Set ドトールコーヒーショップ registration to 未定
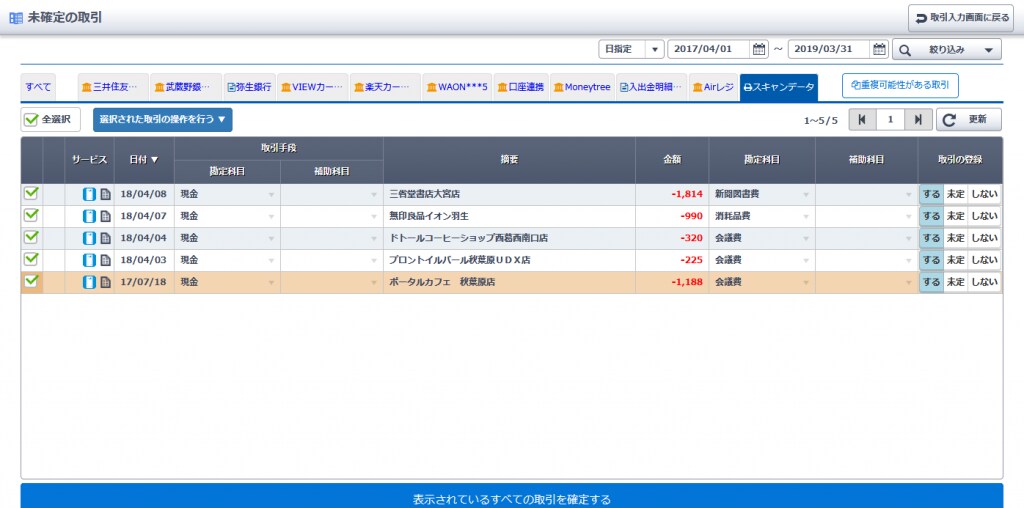This screenshot has width=1024, height=508. [x=955, y=238]
